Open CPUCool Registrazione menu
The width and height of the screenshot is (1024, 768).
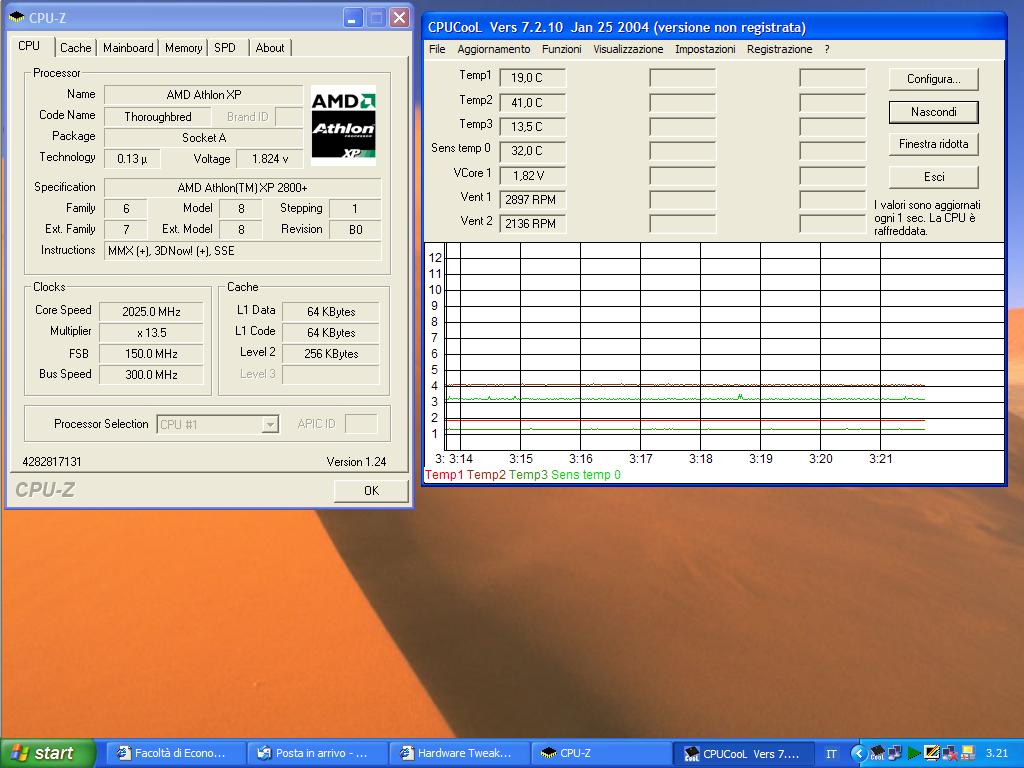[x=780, y=49]
